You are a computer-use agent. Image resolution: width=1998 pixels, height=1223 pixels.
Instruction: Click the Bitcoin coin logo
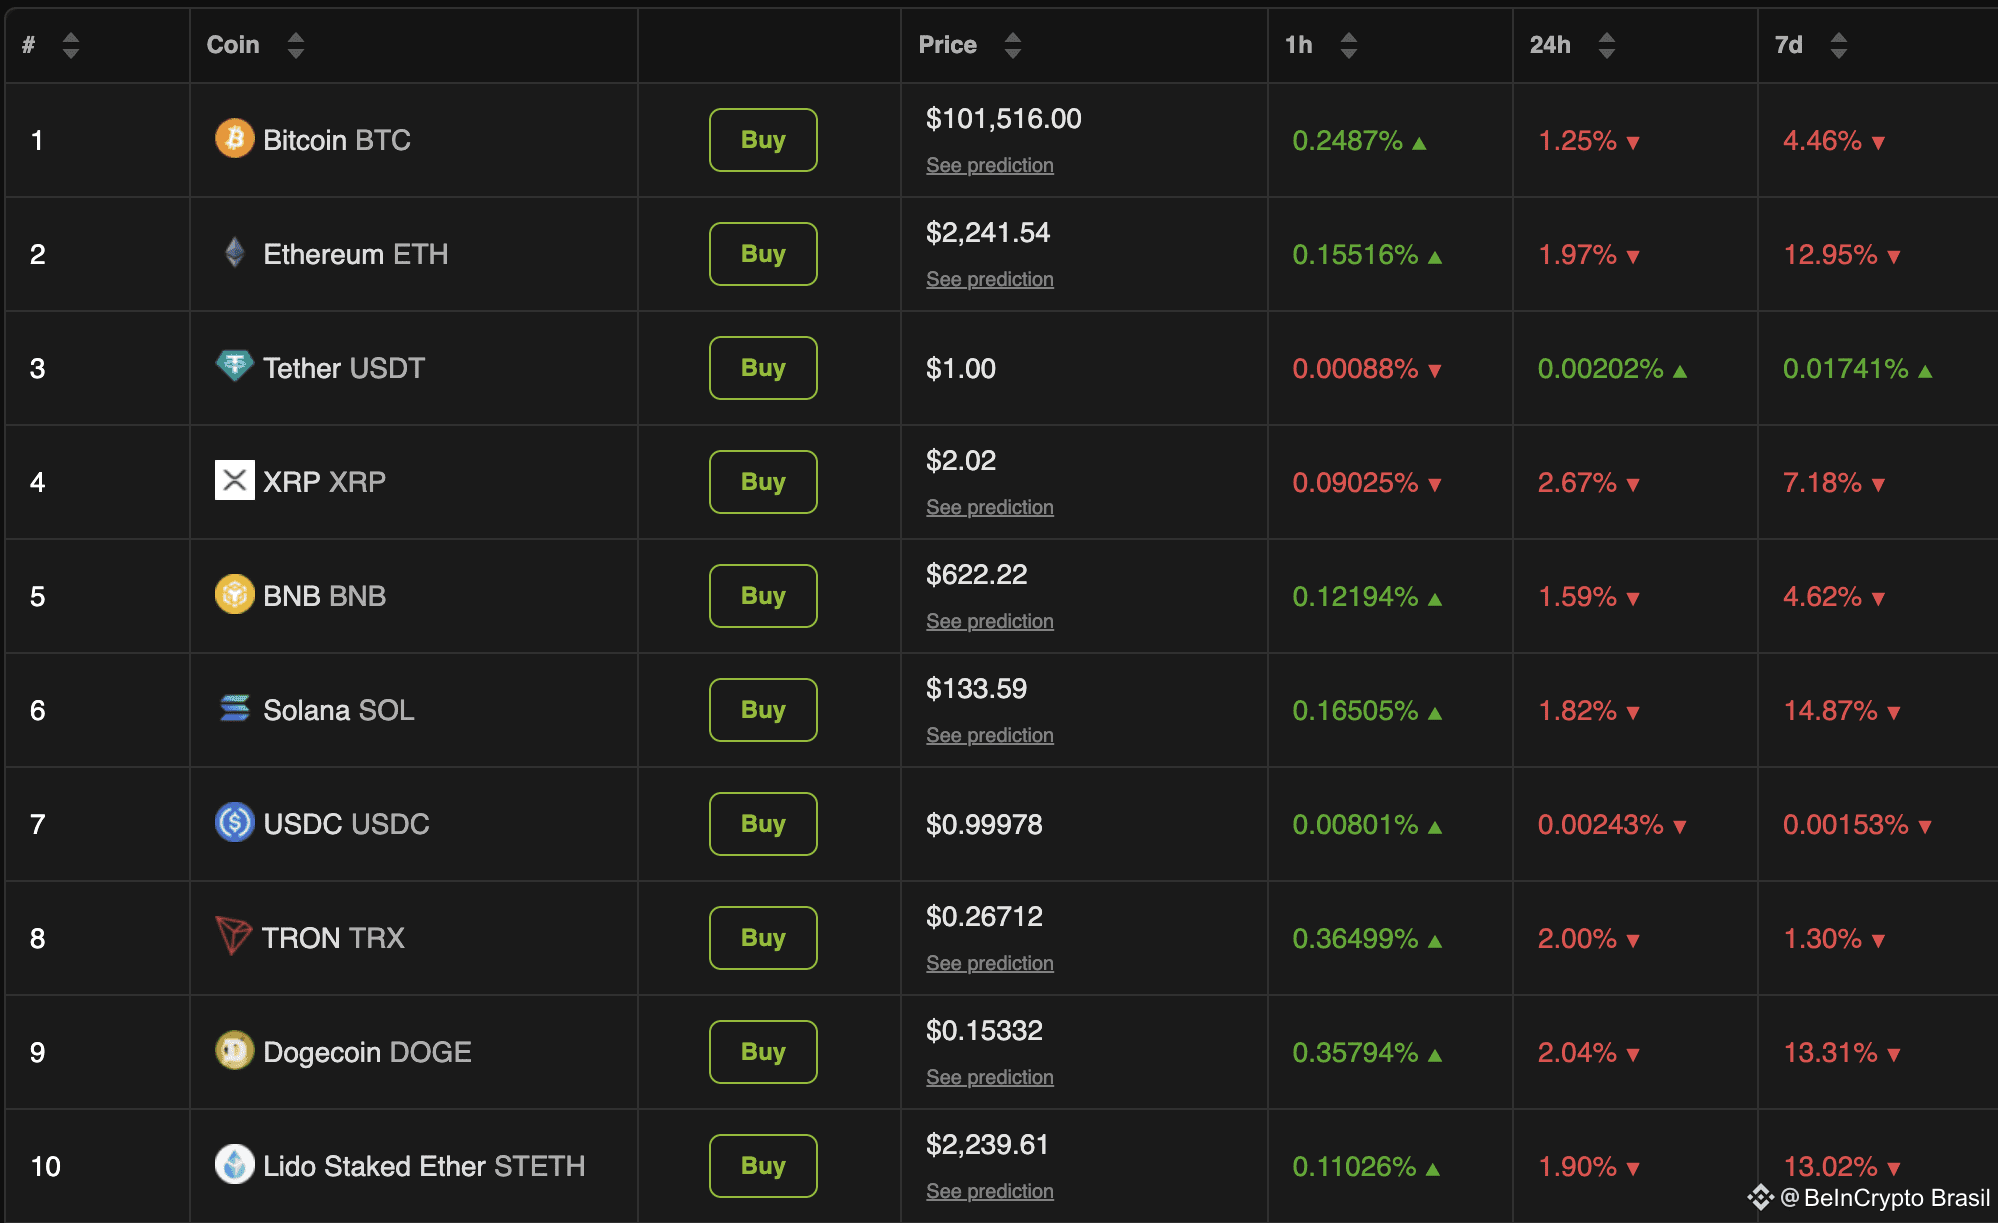pos(235,139)
